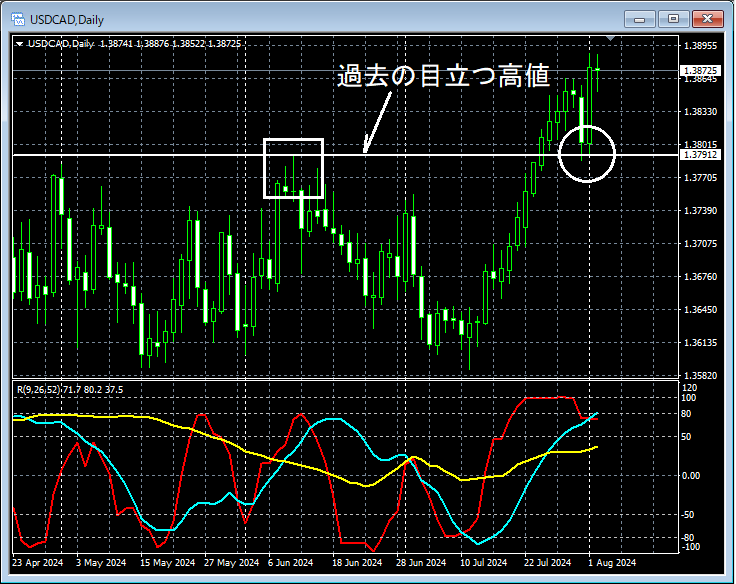Image resolution: width=736 pixels, height=584 pixels.
Task: Maximize the USDCAD,Daily chart window
Action: [674, 19]
